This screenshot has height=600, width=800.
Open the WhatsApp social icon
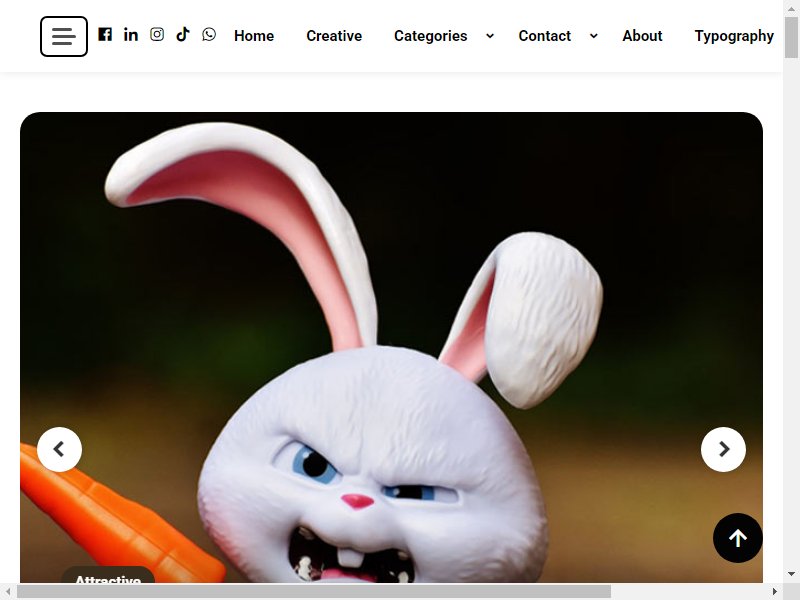point(209,34)
